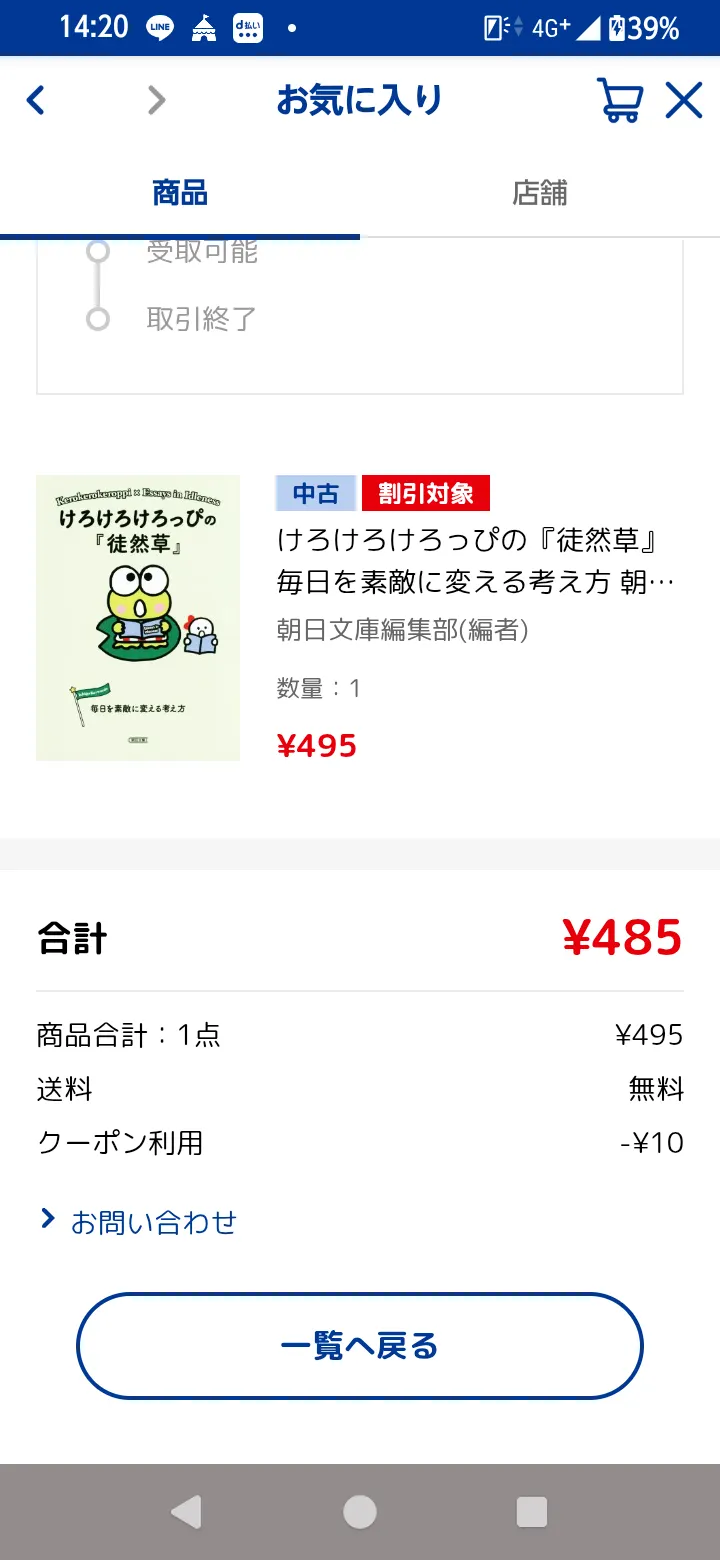Tap the 取引終了 status step circle
The width and height of the screenshot is (720, 1560).
click(98, 319)
